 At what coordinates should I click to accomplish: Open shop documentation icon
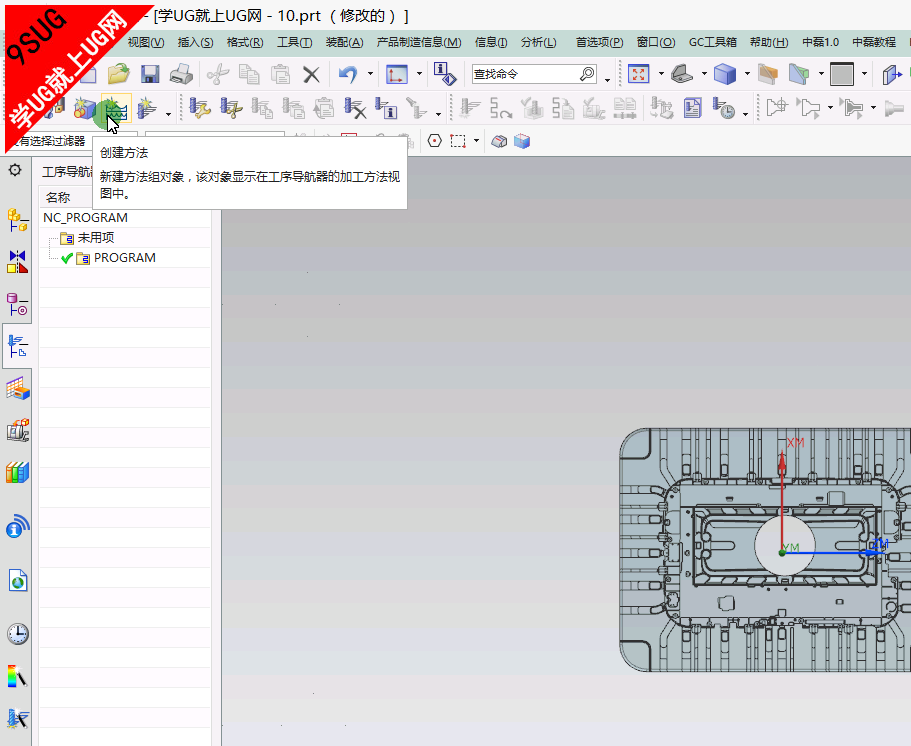693,108
